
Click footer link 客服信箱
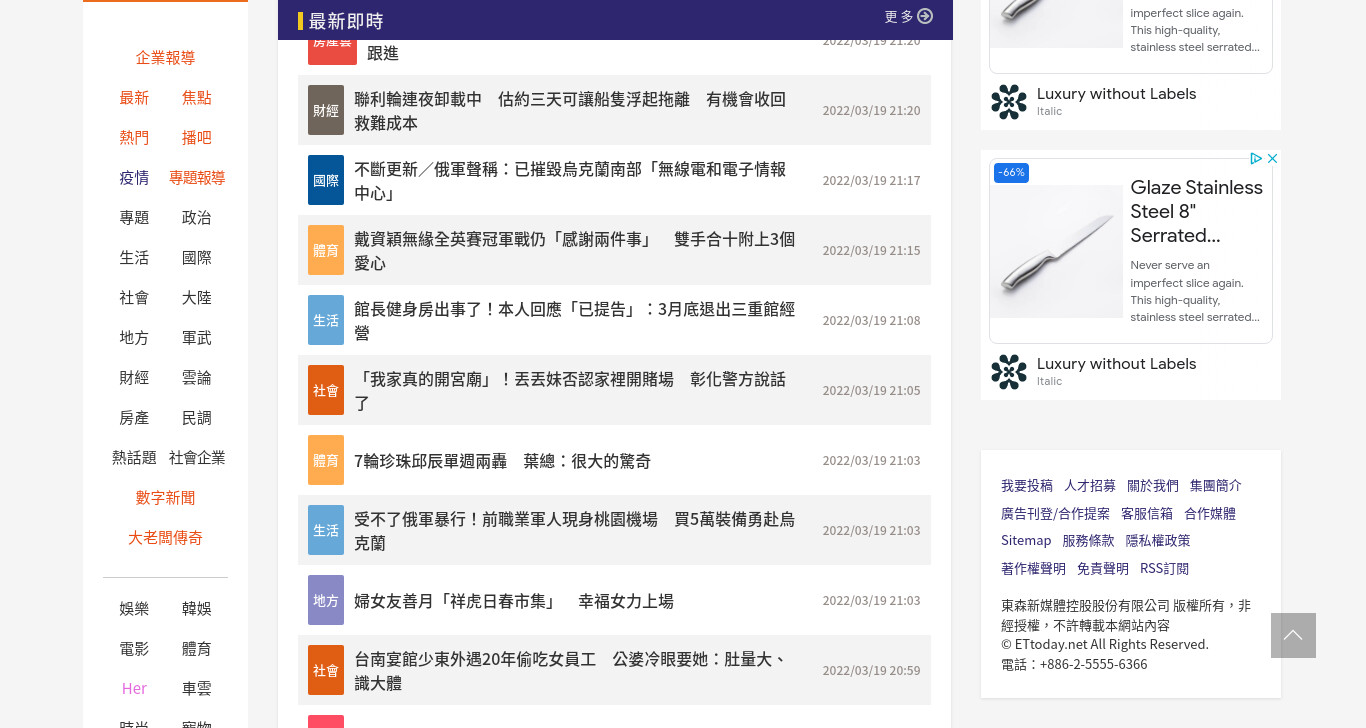[x=1147, y=514]
